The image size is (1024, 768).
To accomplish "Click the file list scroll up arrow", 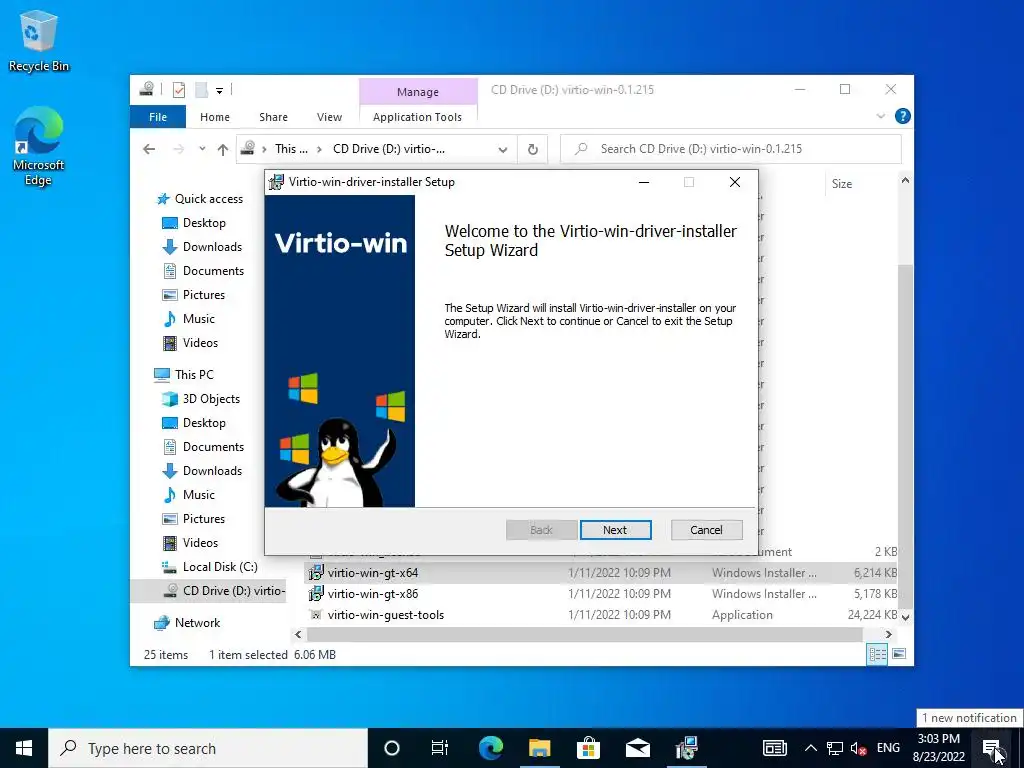I will pyautogui.click(x=905, y=180).
